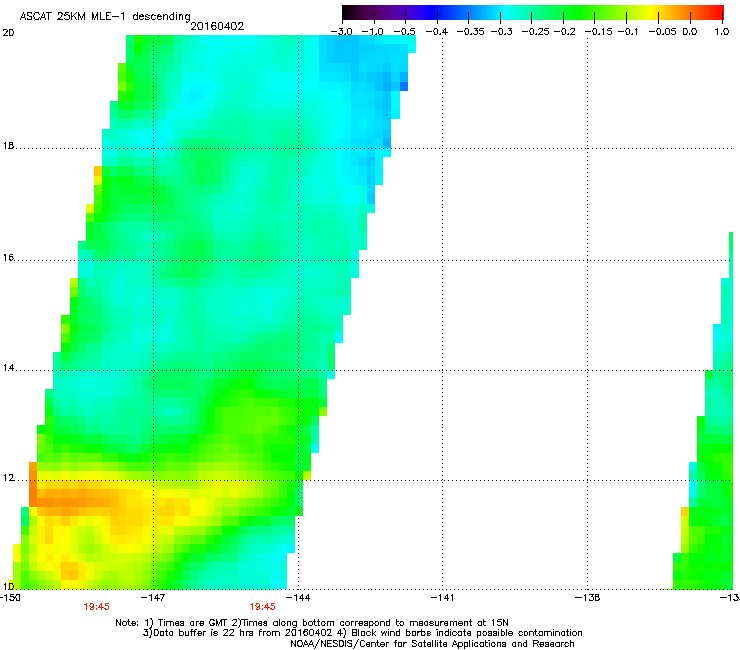Image resolution: width=740 pixels, height=650 pixels.
Task: Click the latitude axis label 20
Action: (x=8, y=33)
